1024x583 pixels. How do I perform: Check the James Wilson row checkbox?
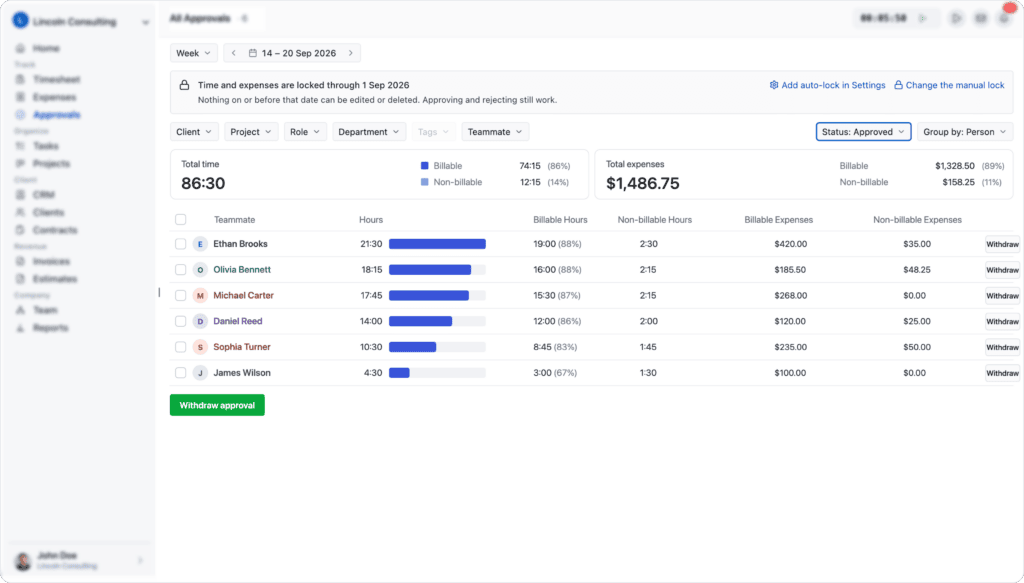pyautogui.click(x=180, y=373)
